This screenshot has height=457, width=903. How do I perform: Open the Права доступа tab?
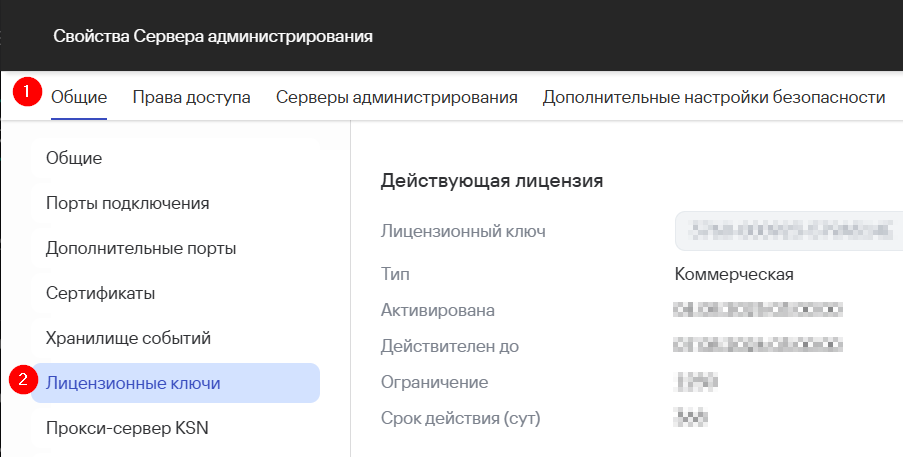click(x=191, y=97)
